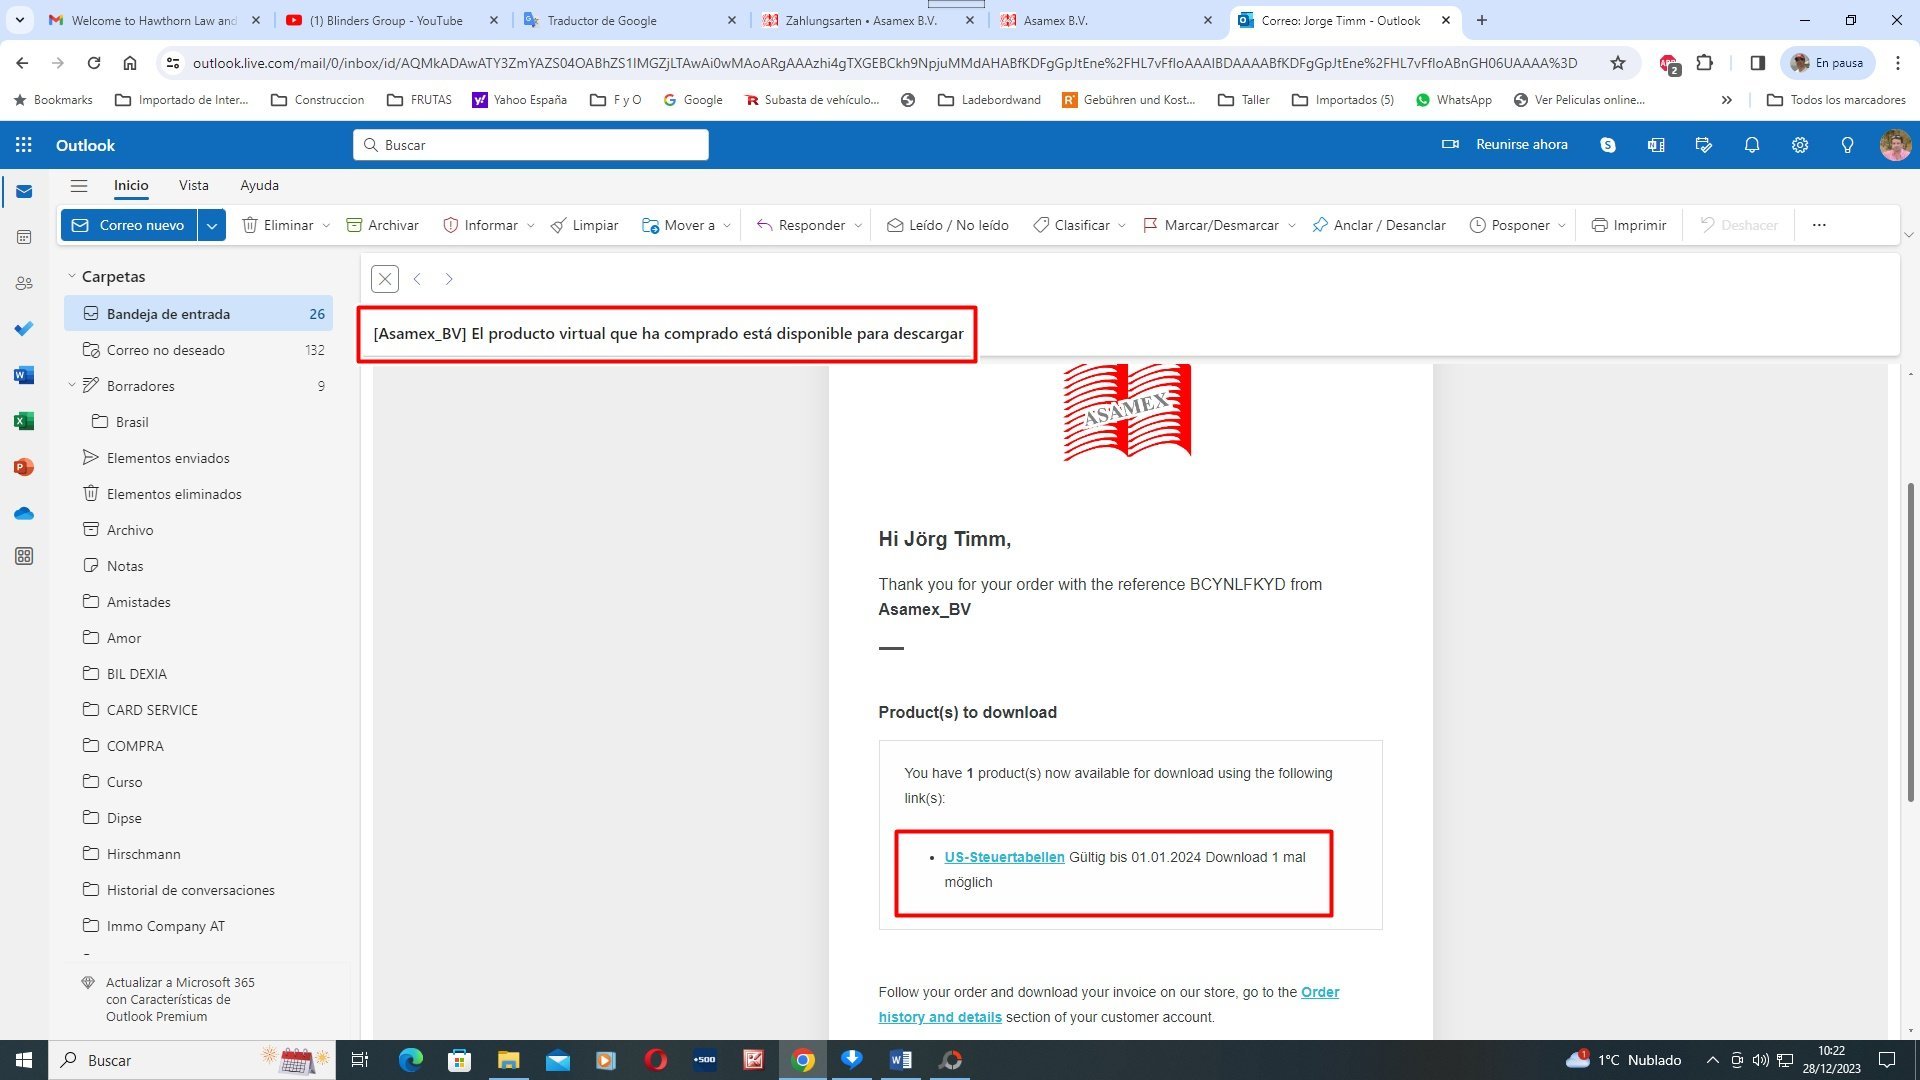The height and width of the screenshot is (1080, 1920).
Task: Toggle the hamburger navigation pane button
Action: click(x=79, y=185)
